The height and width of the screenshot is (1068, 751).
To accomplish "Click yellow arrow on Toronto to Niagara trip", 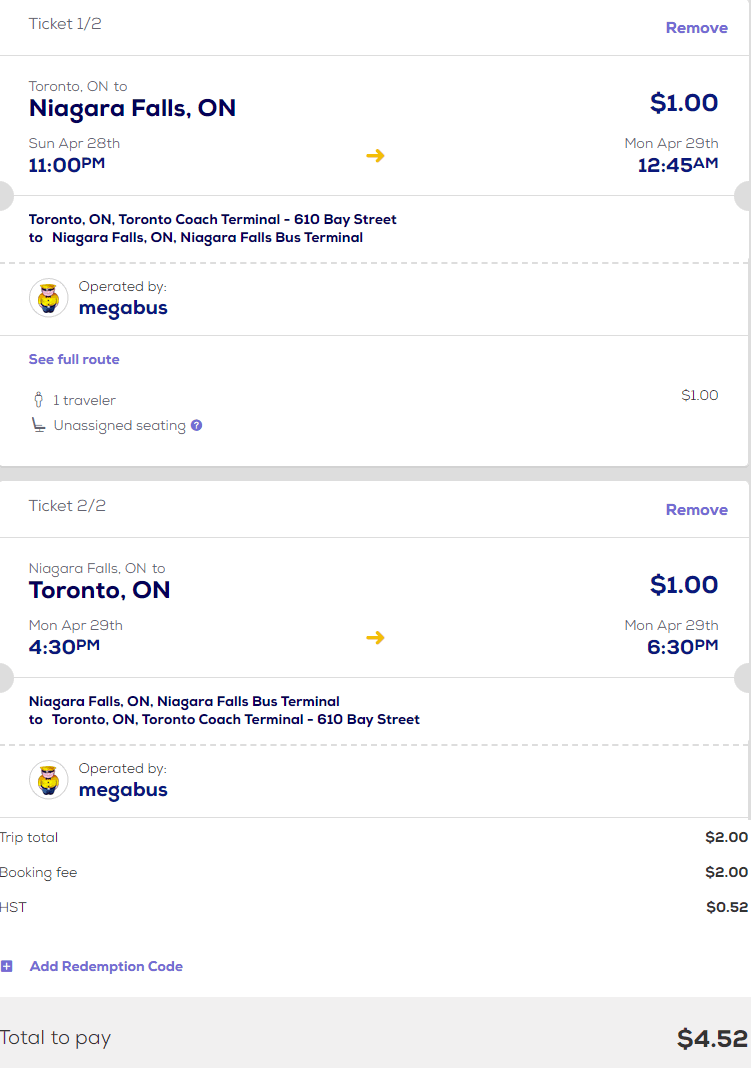I will tap(375, 155).
